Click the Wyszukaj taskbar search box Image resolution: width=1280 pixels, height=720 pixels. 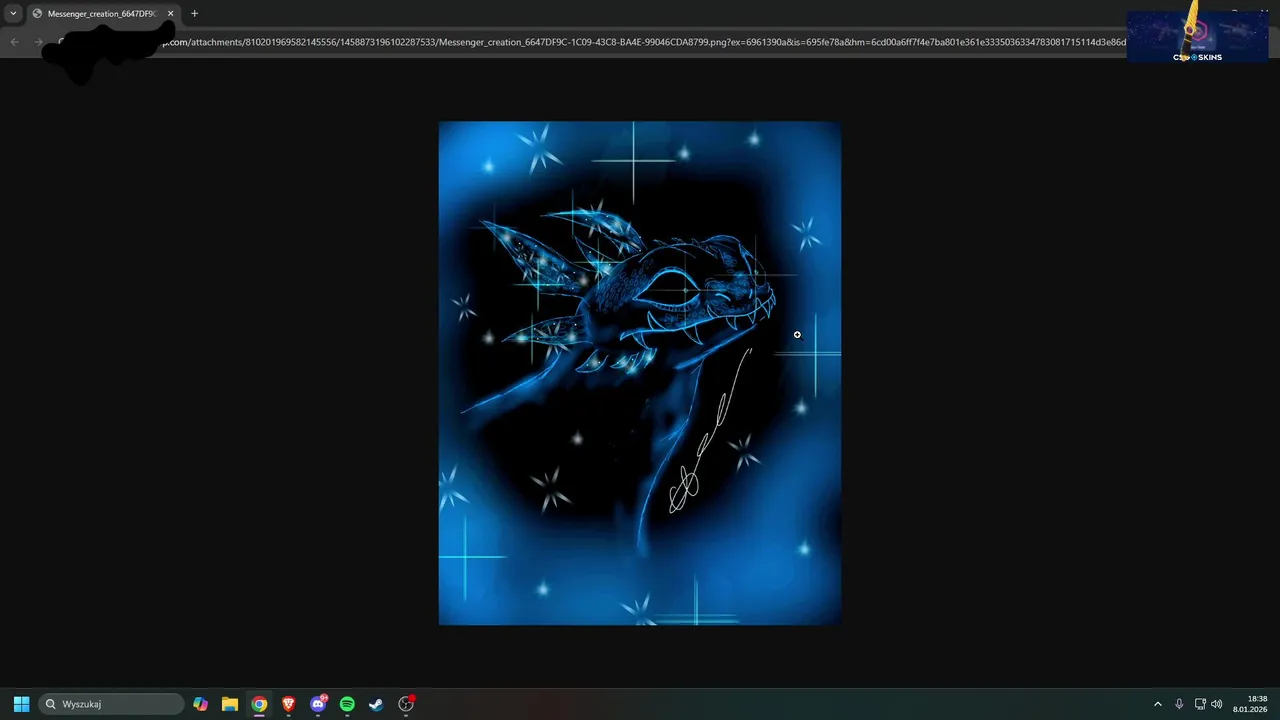tap(112, 704)
